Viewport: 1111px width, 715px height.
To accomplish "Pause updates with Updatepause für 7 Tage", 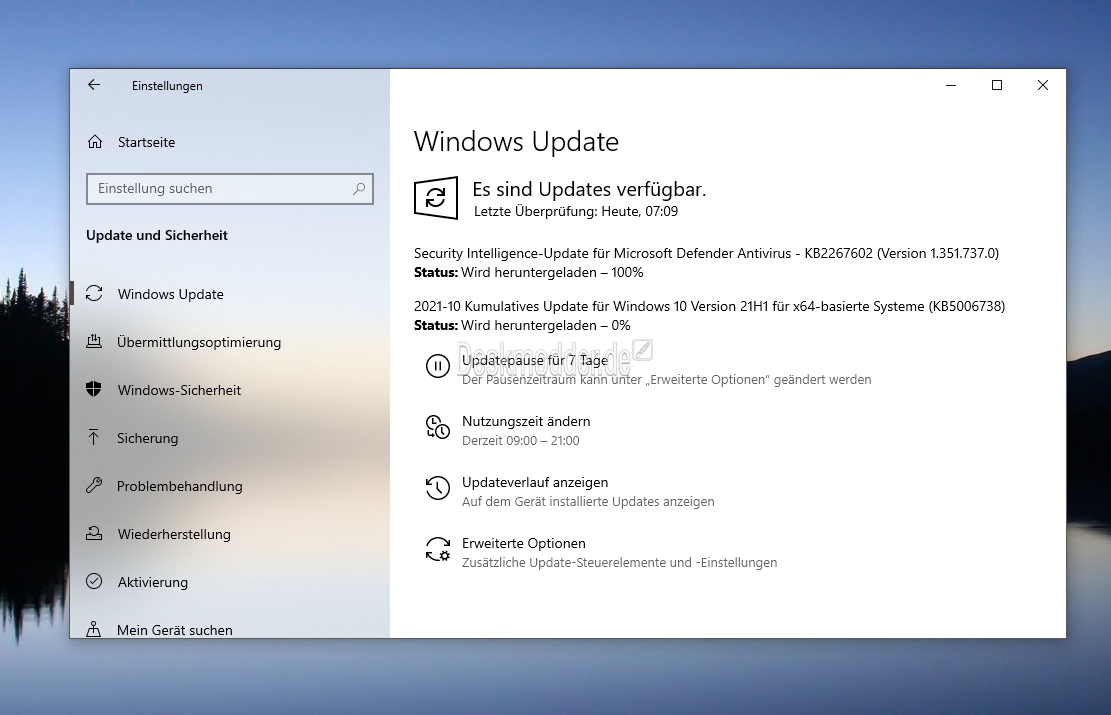I will pyautogui.click(x=535, y=360).
